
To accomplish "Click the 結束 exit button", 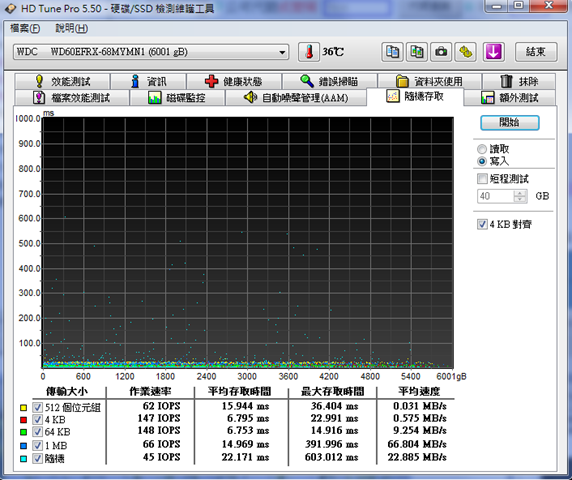I will click(x=536, y=52).
